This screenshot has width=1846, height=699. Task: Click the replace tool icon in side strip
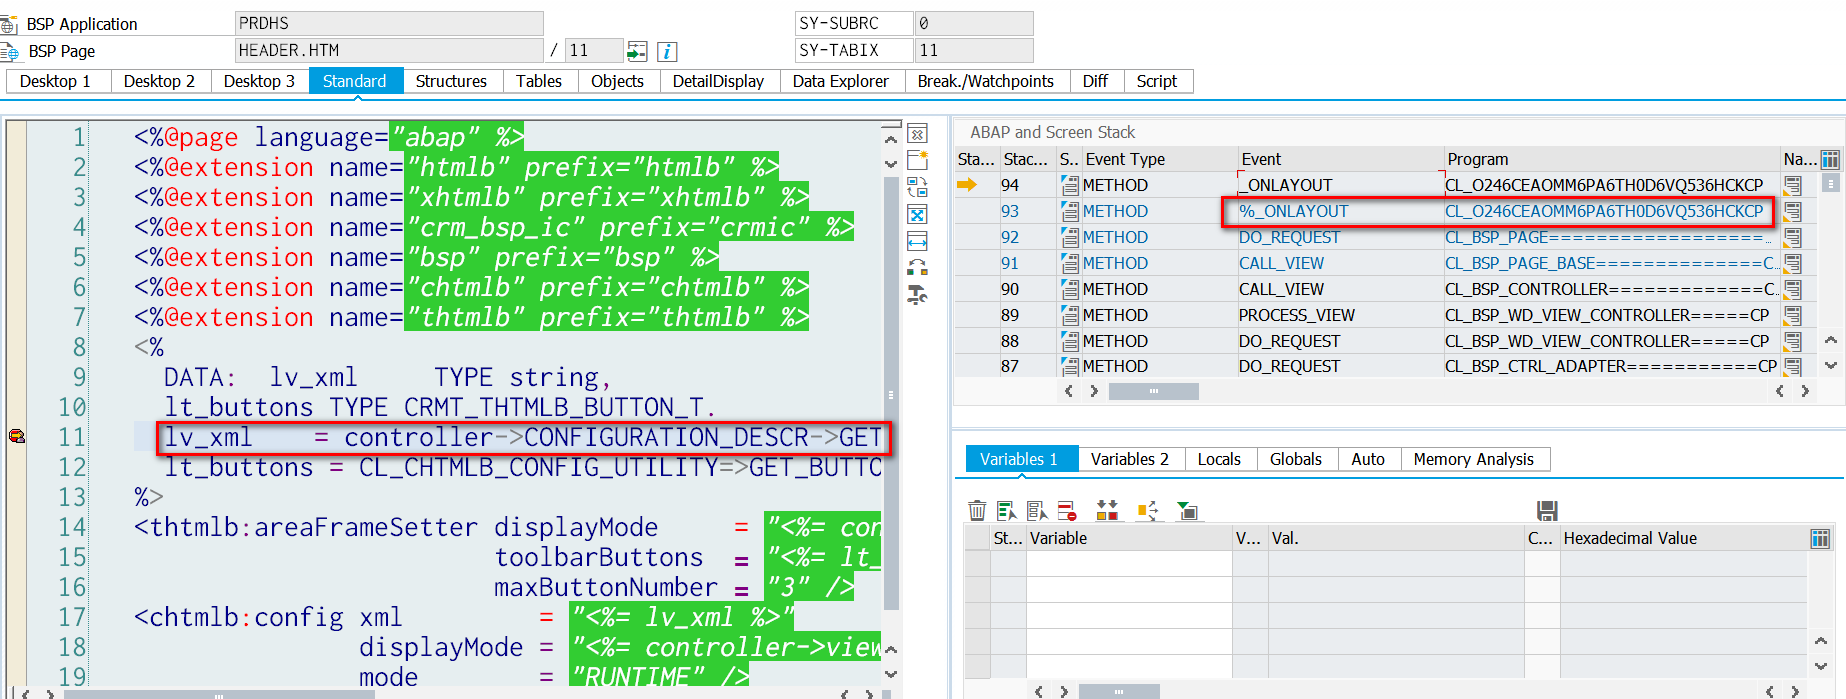tap(917, 187)
